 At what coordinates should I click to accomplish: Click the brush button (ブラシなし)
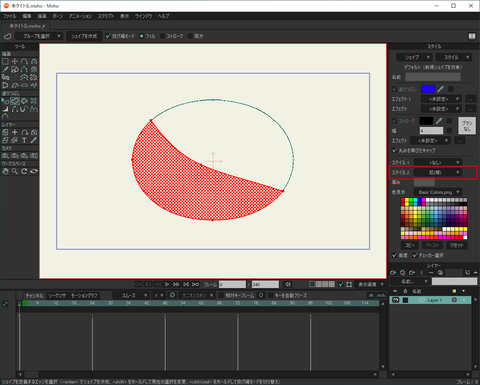(467, 126)
